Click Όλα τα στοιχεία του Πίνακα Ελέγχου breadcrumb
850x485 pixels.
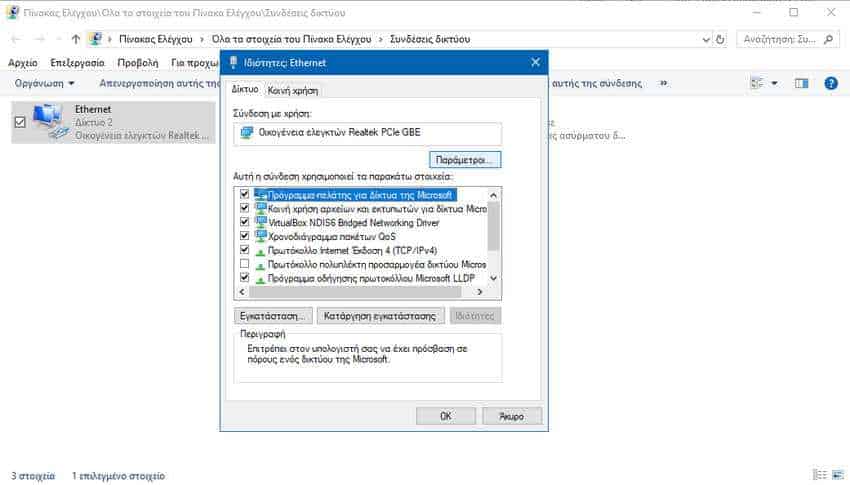point(291,39)
